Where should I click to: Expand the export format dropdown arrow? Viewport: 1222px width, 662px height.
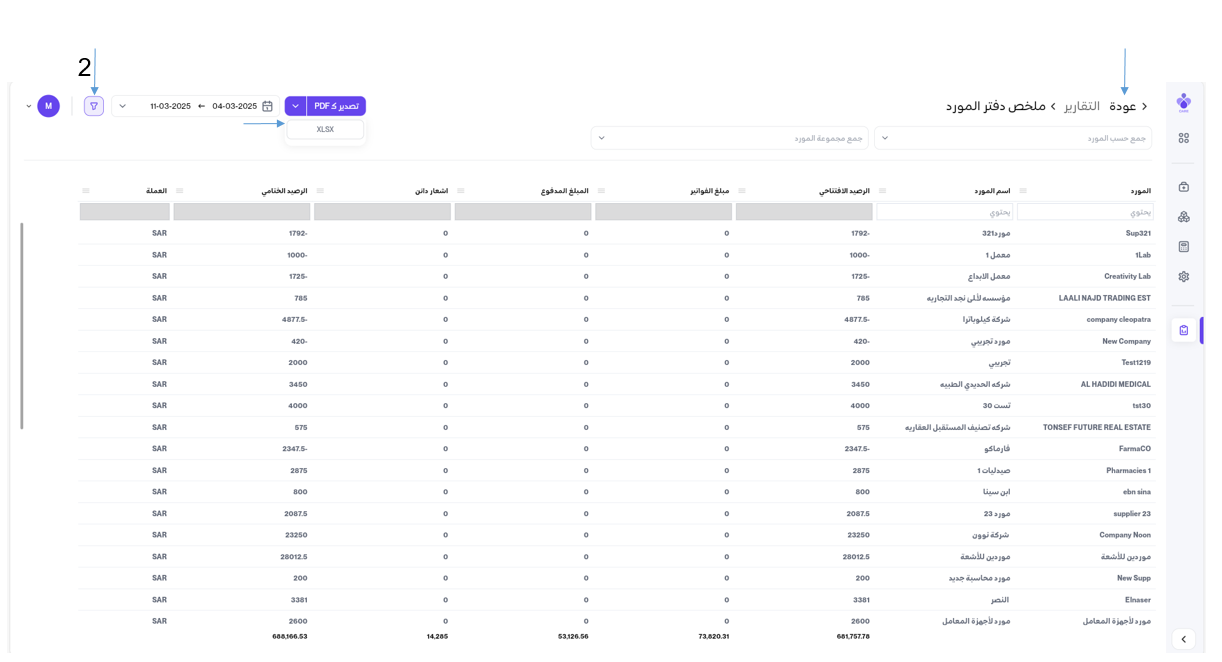coord(295,106)
